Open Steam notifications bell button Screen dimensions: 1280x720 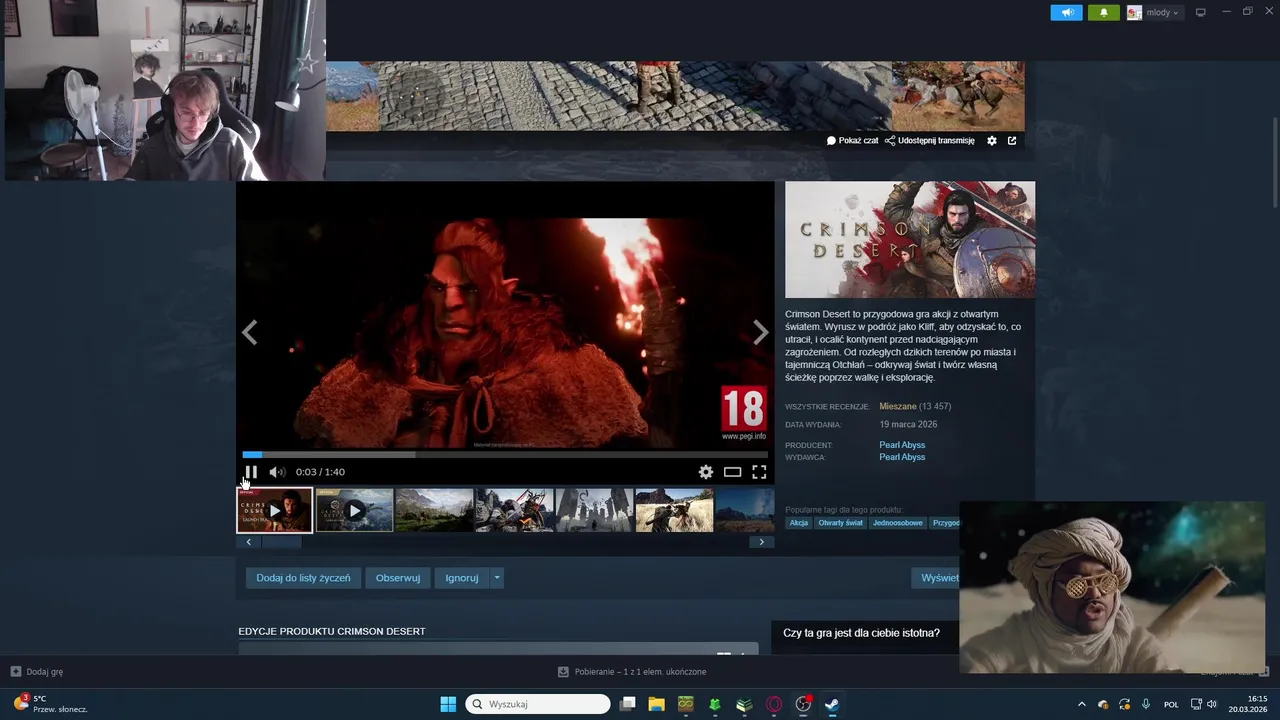pos(1104,12)
